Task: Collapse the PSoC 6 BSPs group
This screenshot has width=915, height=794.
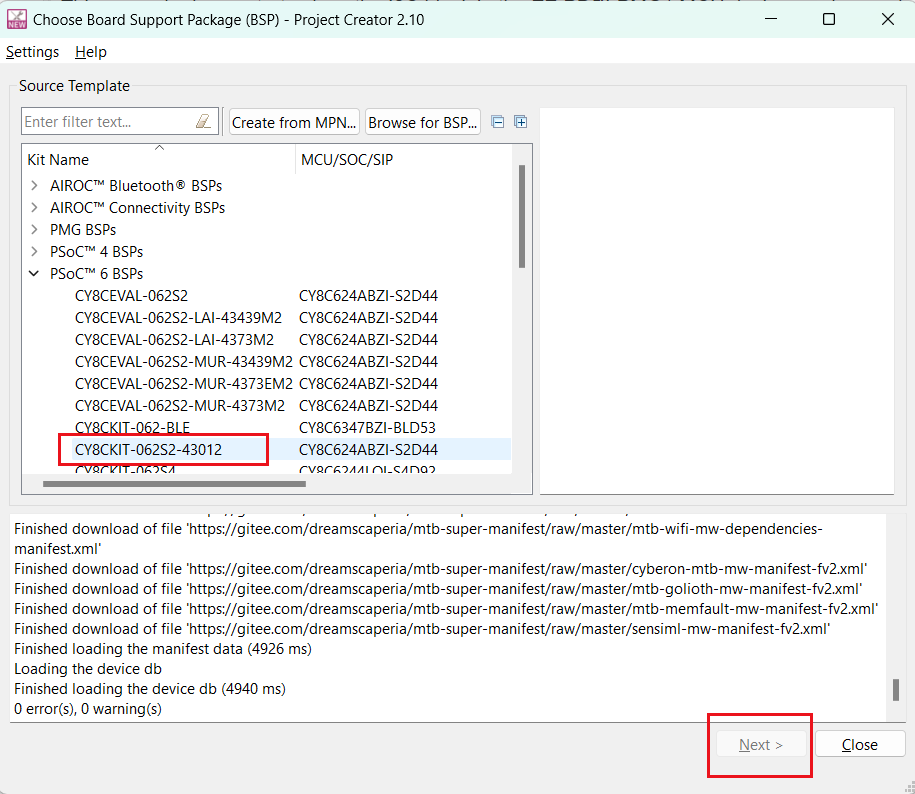Action: point(34,274)
